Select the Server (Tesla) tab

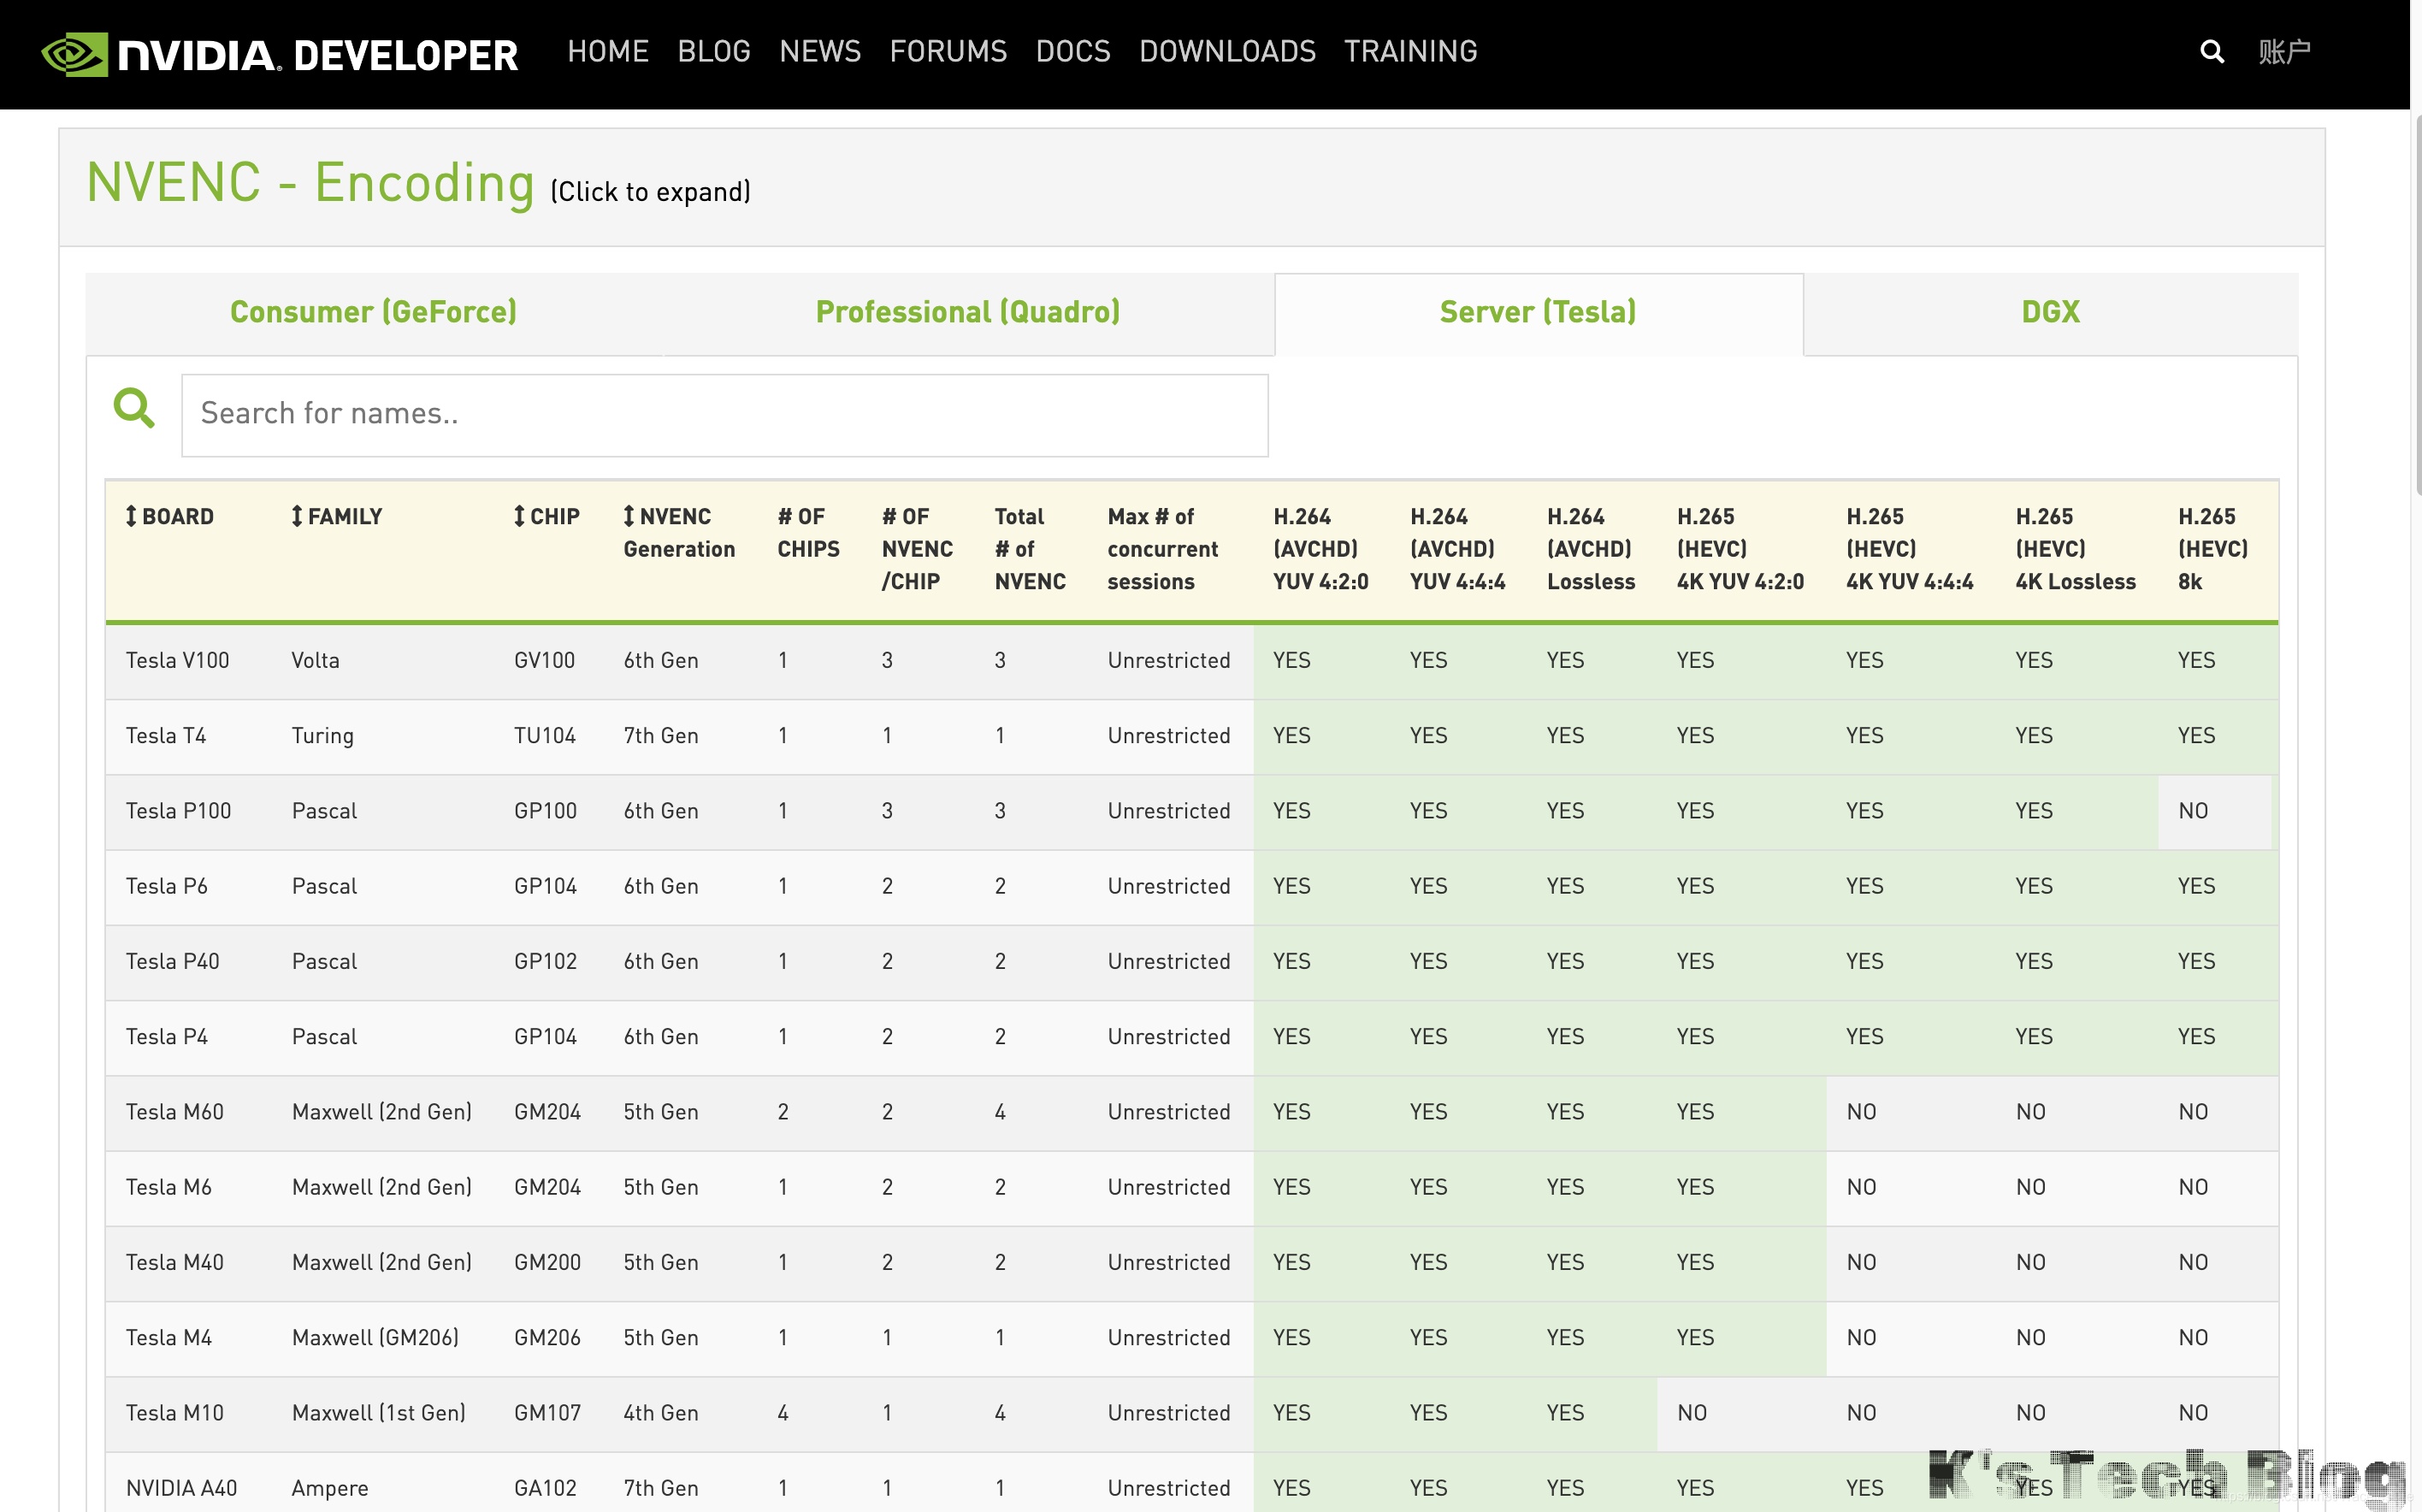coord(1537,312)
